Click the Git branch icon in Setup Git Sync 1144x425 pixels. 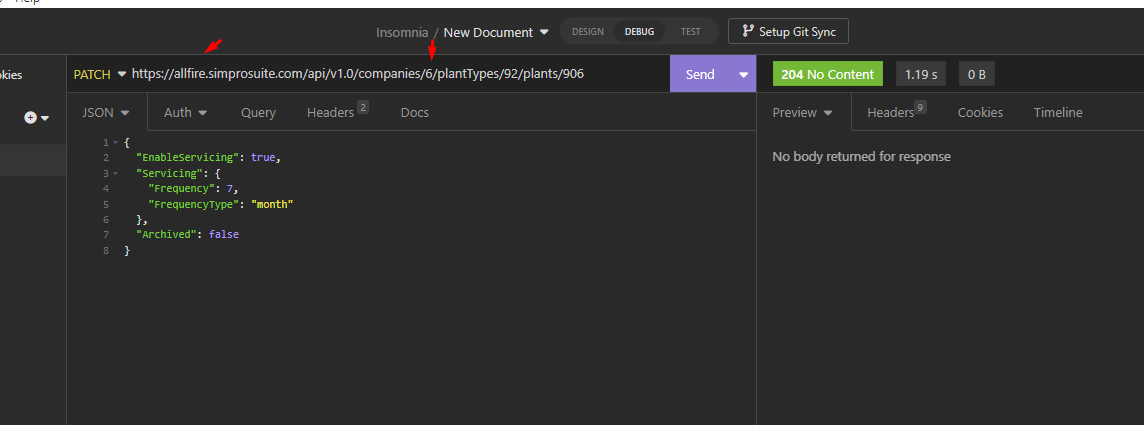point(747,31)
